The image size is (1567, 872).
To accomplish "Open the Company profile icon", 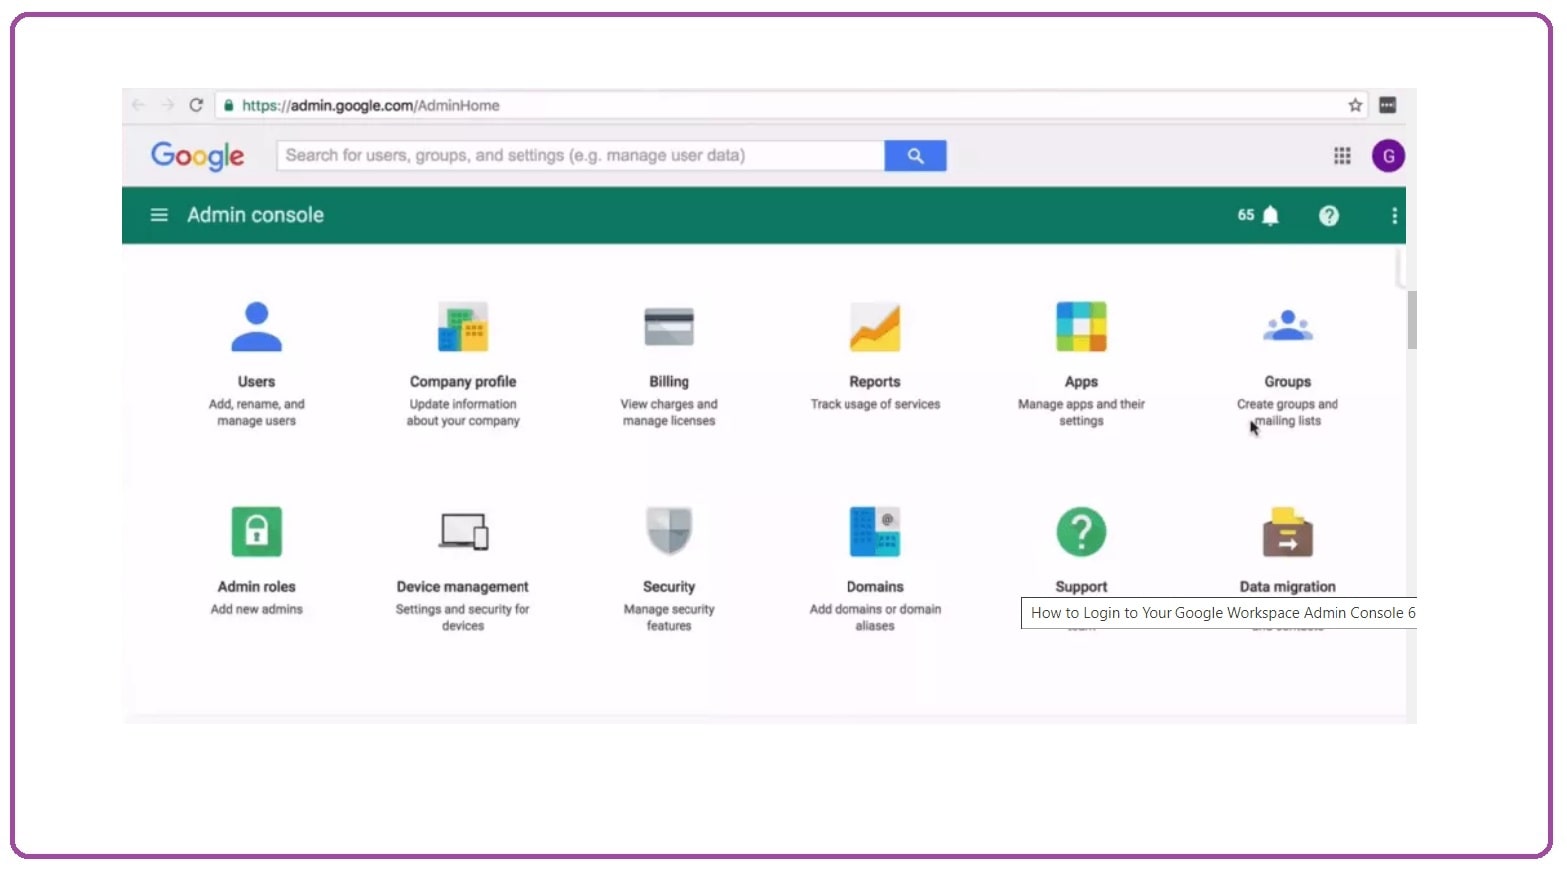I will [462, 327].
